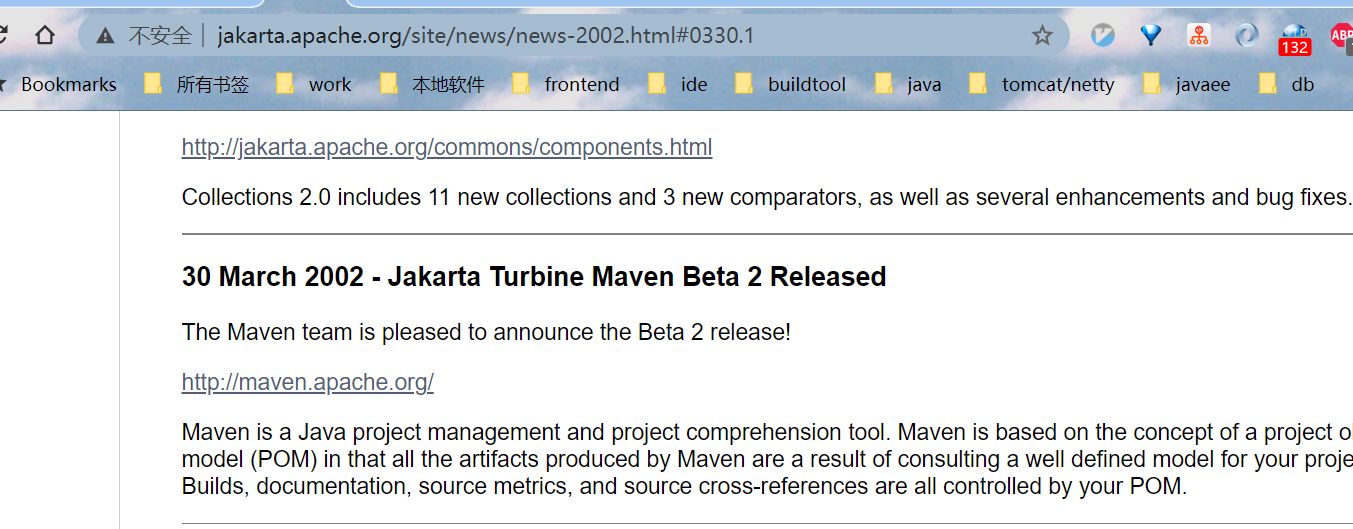Open the tomcat/netty bookmark folder
This screenshot has width=1353, height=529.
(x=1042, y=85)
